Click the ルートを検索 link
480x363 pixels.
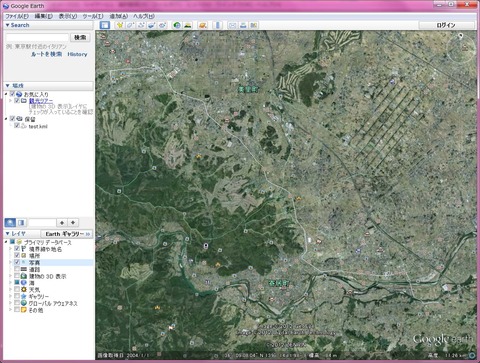[x=46, y=54]
